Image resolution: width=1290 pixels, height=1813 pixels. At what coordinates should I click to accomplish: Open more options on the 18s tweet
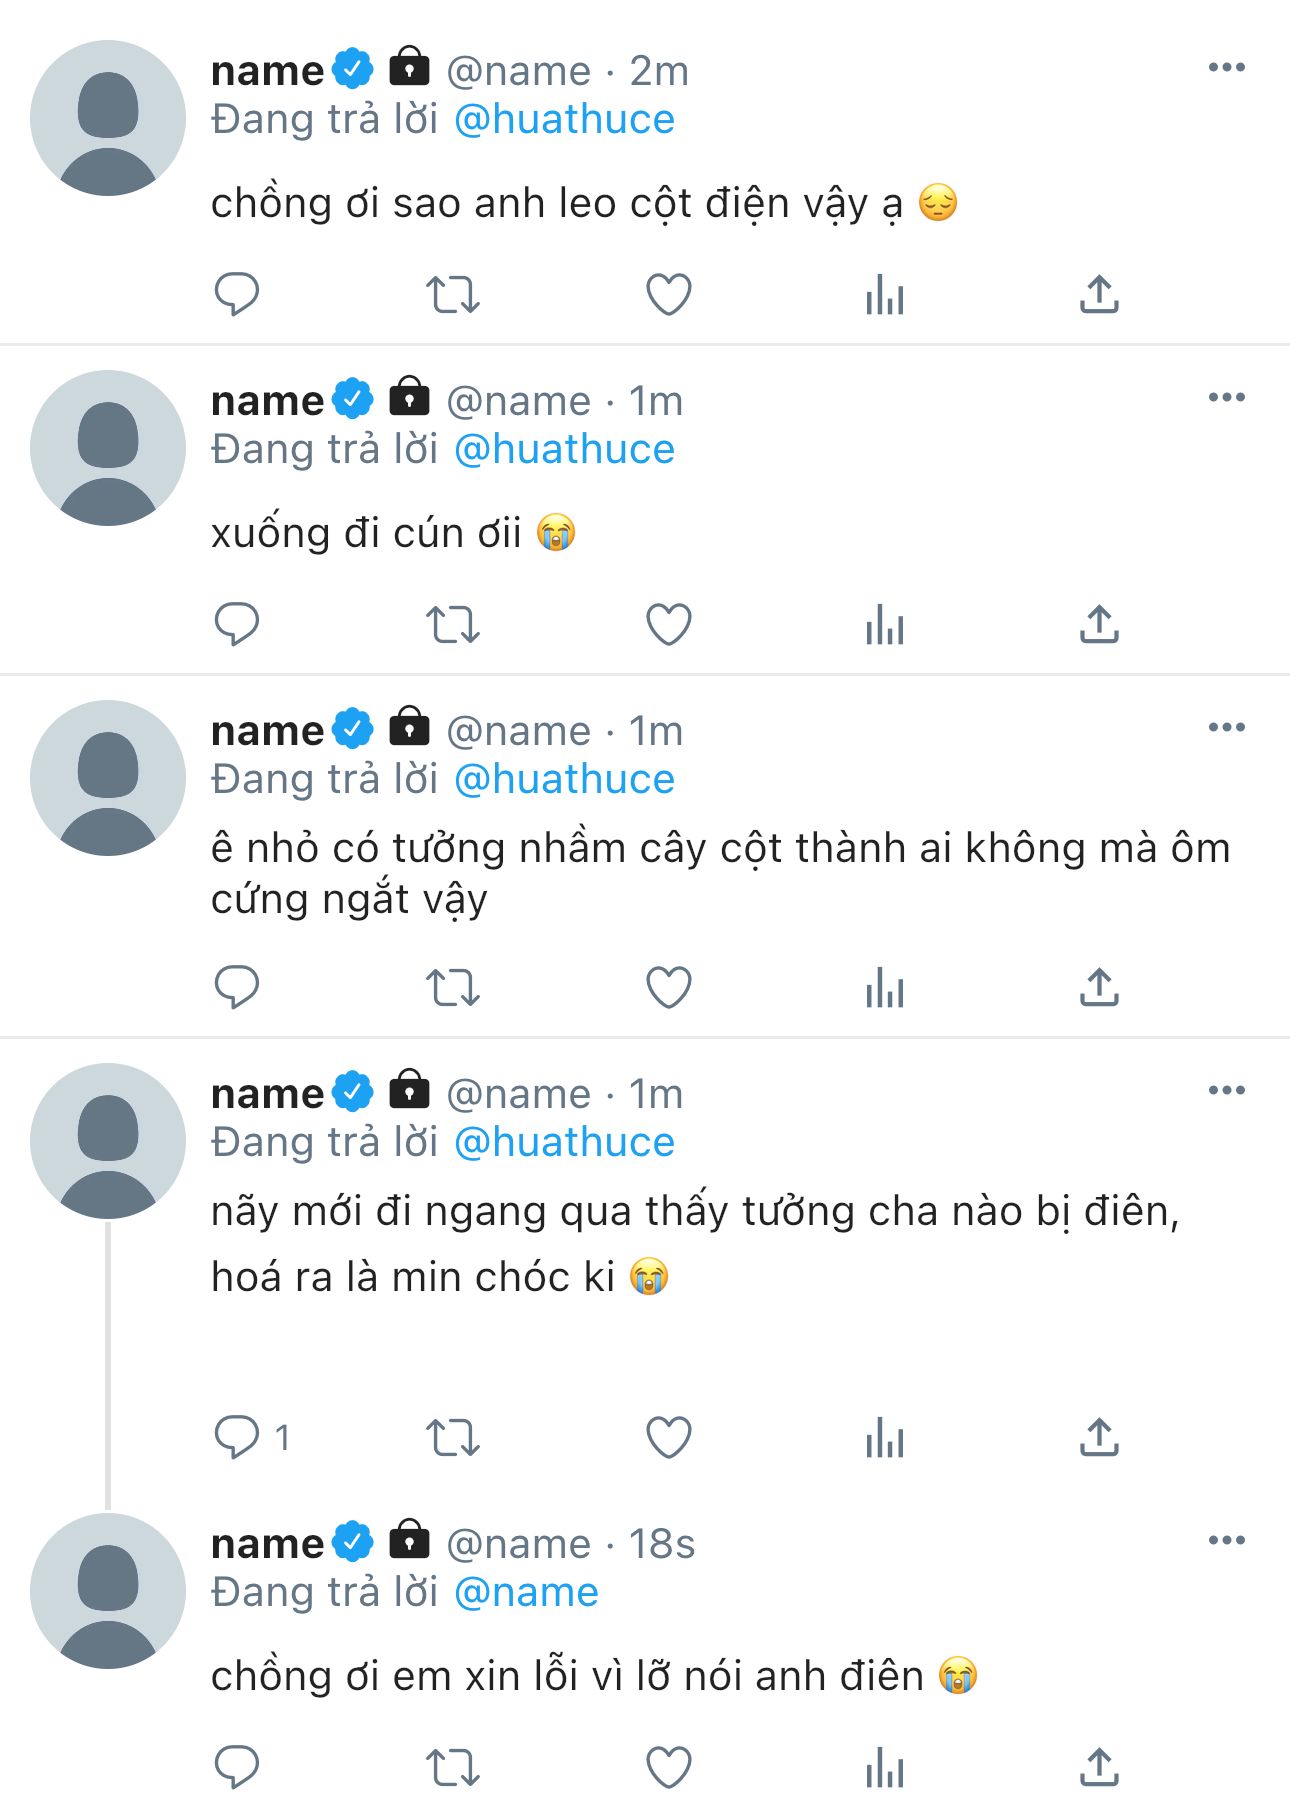1226,1541
